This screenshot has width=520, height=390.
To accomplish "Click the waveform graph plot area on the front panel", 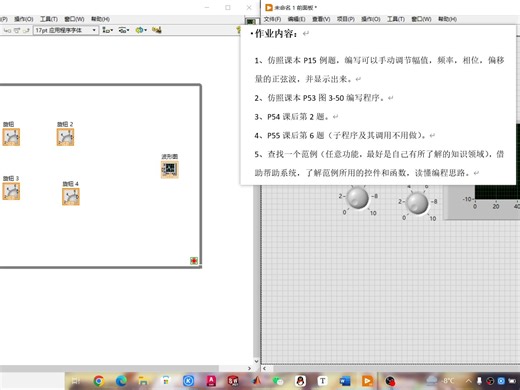I will click(x=497, y=192).
